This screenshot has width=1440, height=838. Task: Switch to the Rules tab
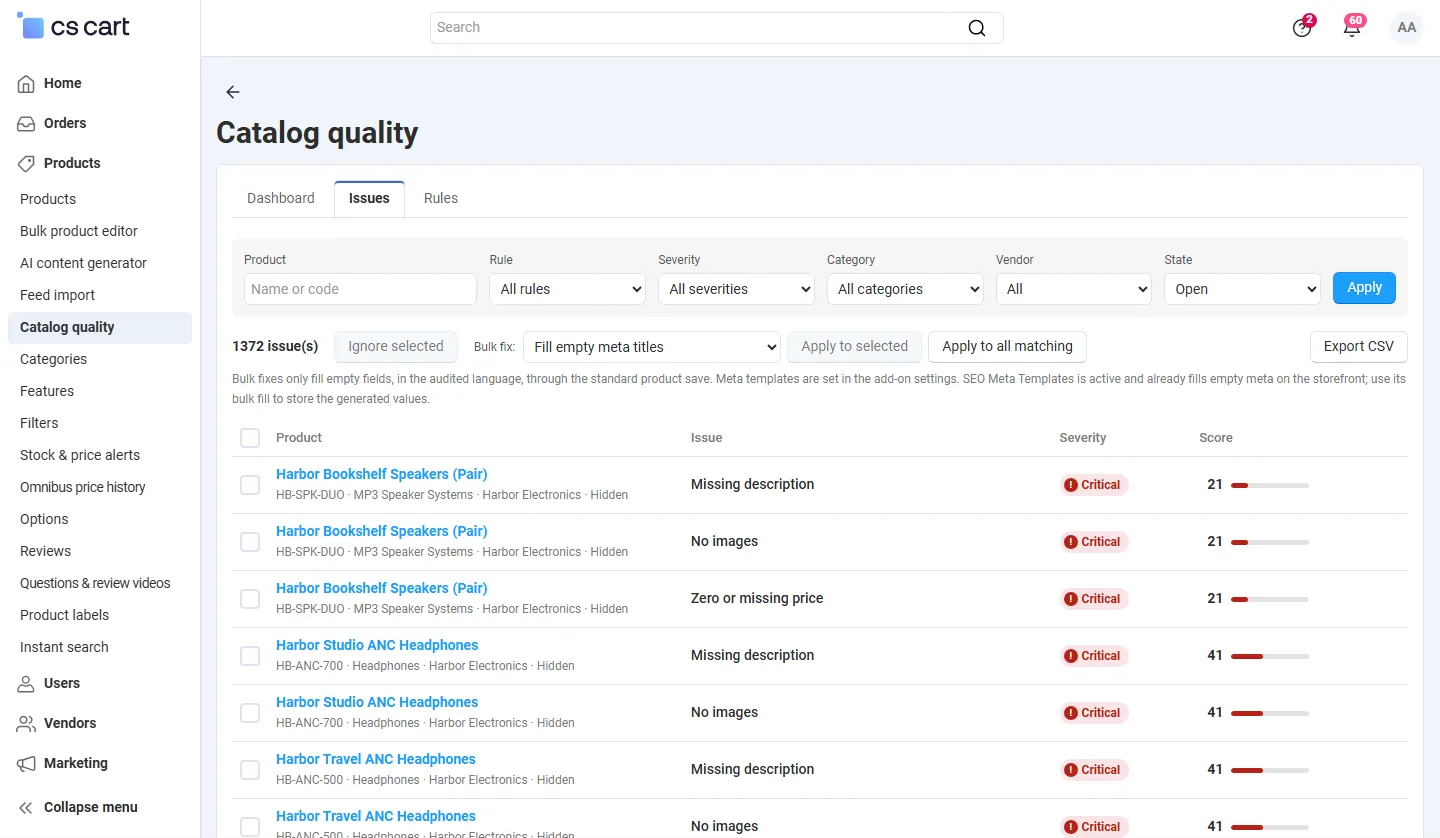point(441,198)
